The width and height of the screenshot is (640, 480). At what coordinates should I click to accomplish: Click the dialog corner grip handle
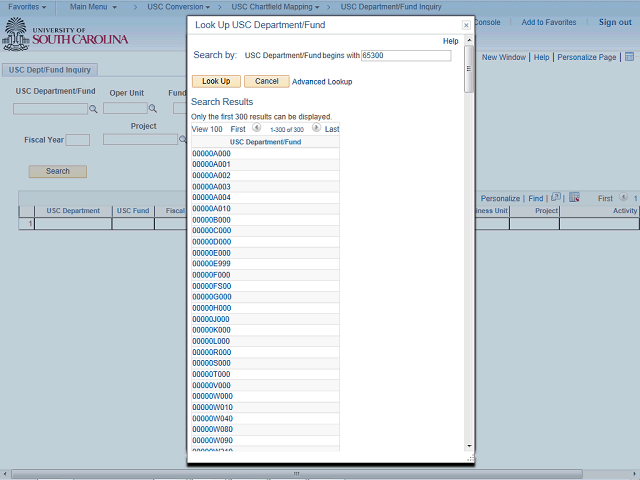click(471, 459)
